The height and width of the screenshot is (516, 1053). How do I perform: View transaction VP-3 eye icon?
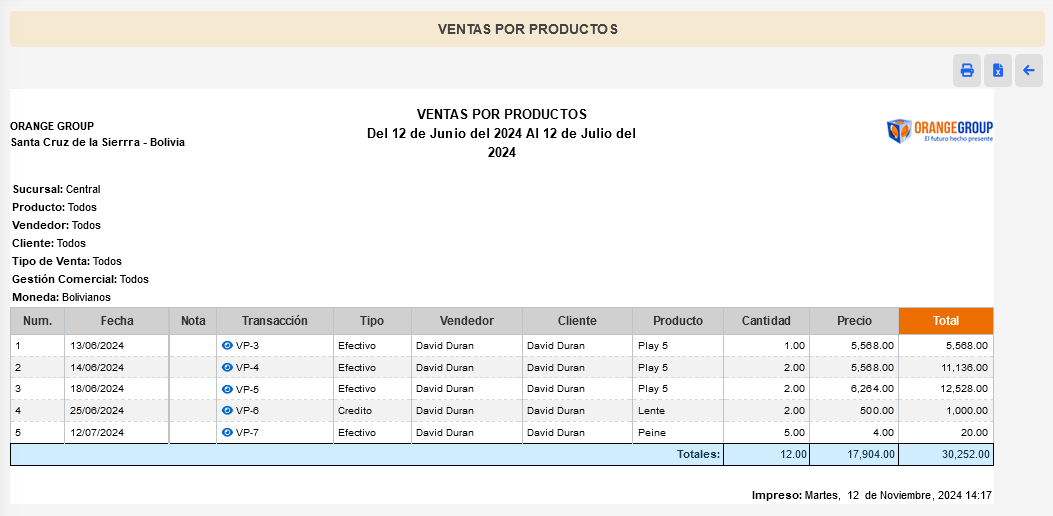click(227, 345)
